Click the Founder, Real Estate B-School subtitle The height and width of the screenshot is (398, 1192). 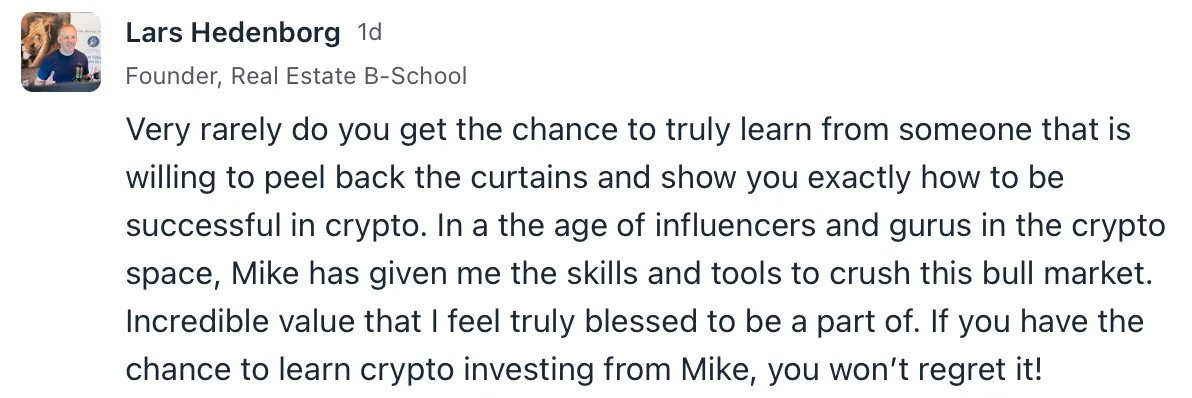[x=296, y=76]
